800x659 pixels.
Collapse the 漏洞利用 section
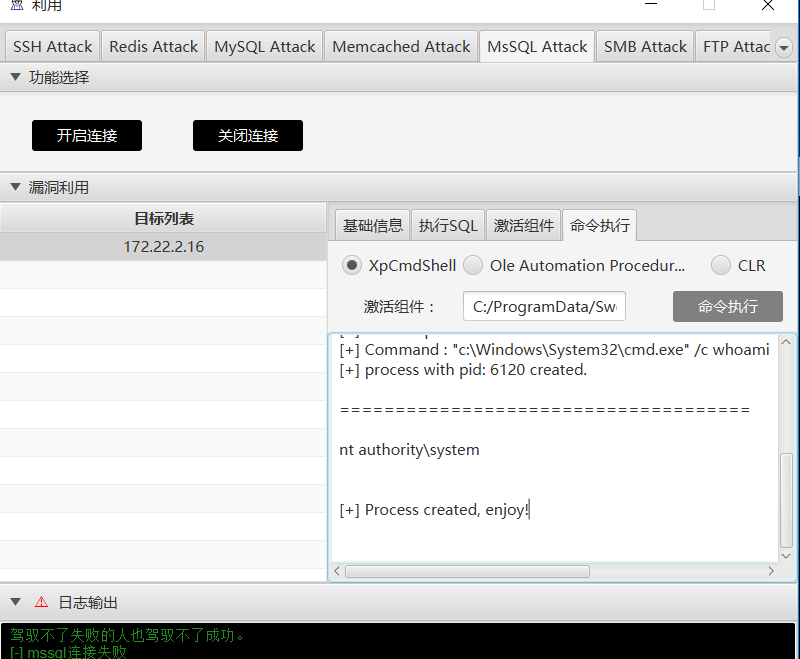16,187
